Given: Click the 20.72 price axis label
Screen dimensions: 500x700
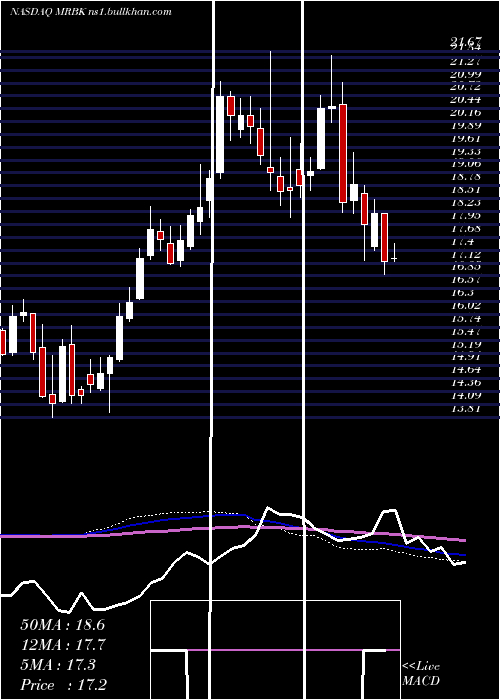Looking at the screenshot, I should pos(466,87).
